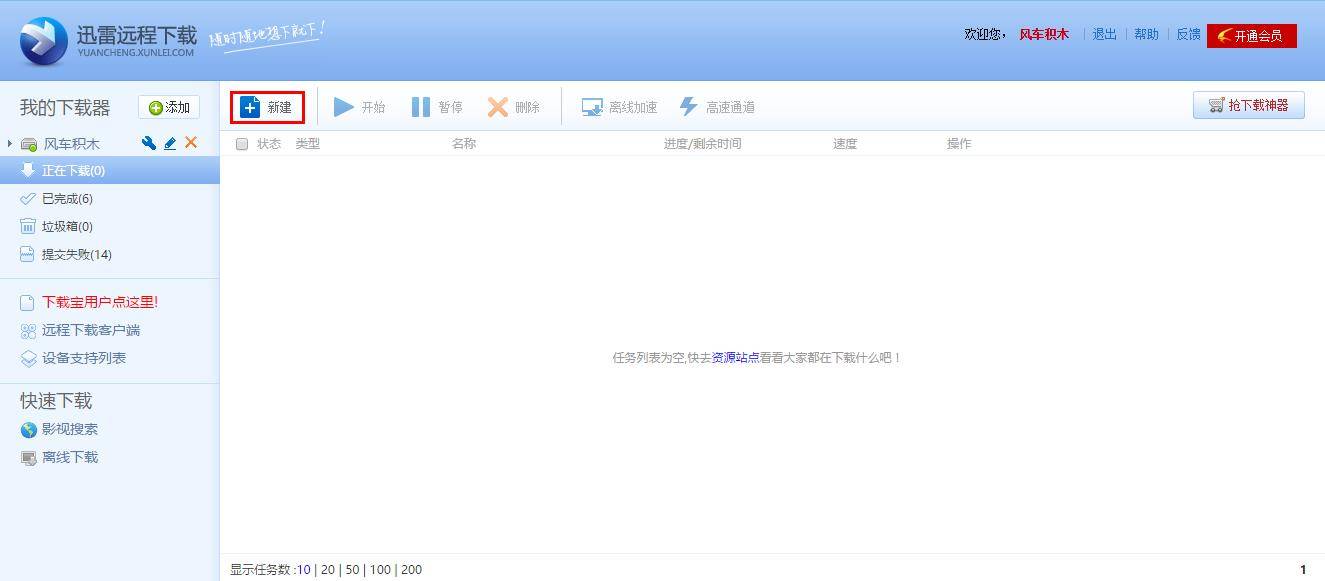The height and width of the screenshot is (581, 1325).
Task: Open the 垃圾箱(0) trash folder
Action: pos(66,226)
